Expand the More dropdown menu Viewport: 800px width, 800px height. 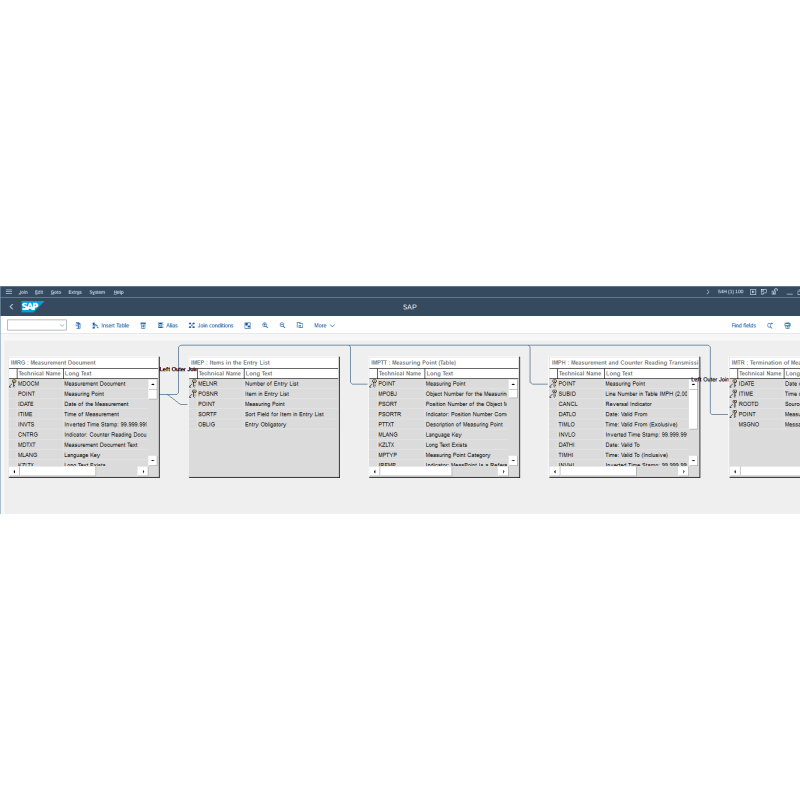click(x=324, y=325)
